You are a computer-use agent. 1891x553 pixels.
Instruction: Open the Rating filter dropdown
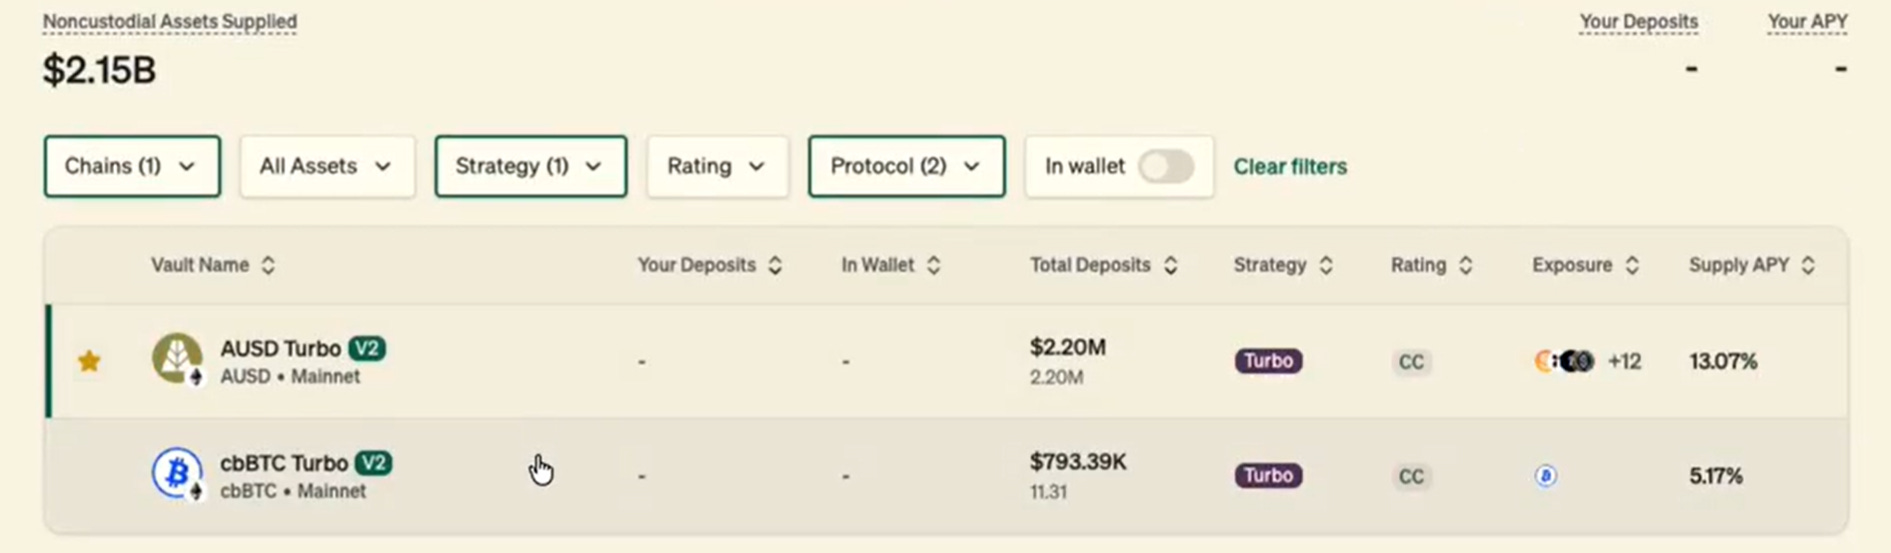[x=717, y=166]
